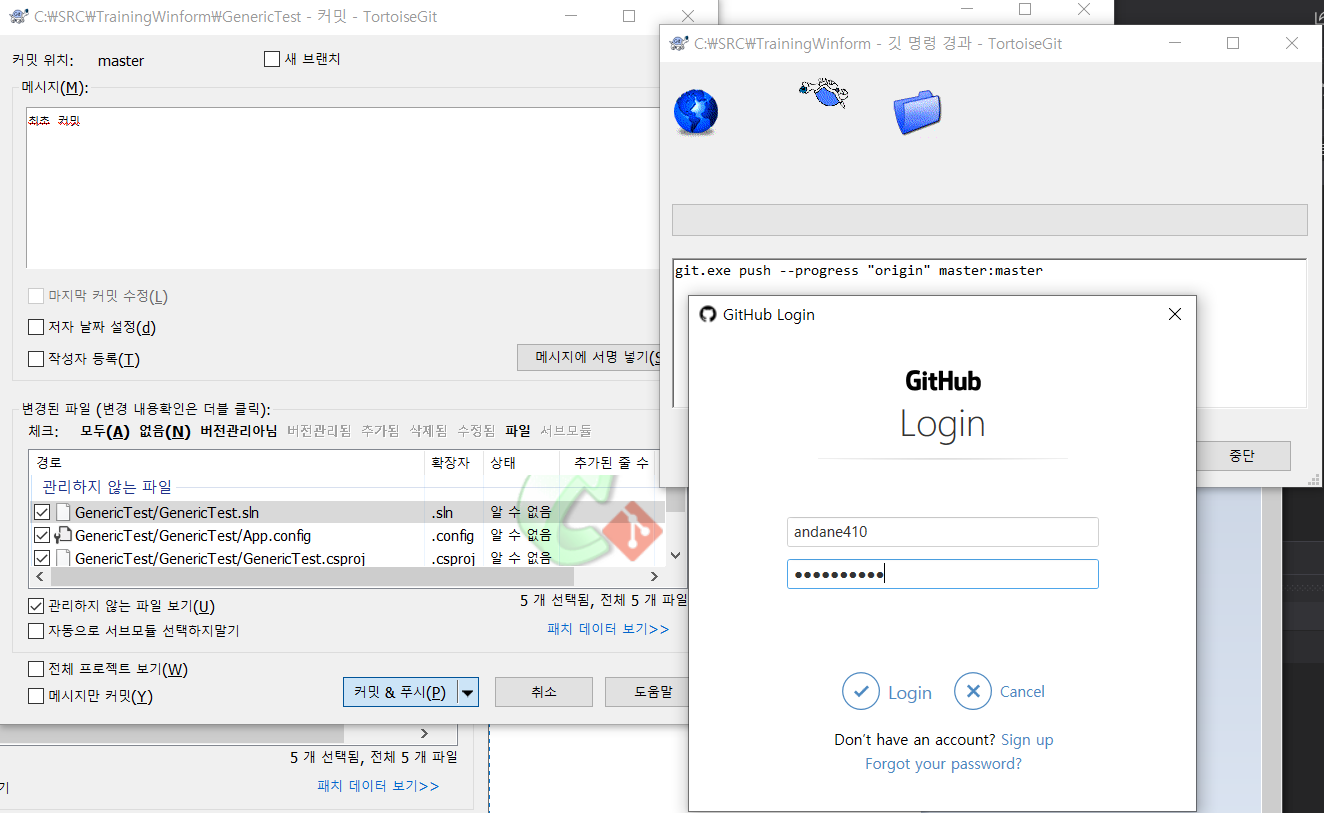Click the file icon of GenericTest.csproj row
Image resolution: width=1324 pixels, height=813 pixels.
[63, 558]
